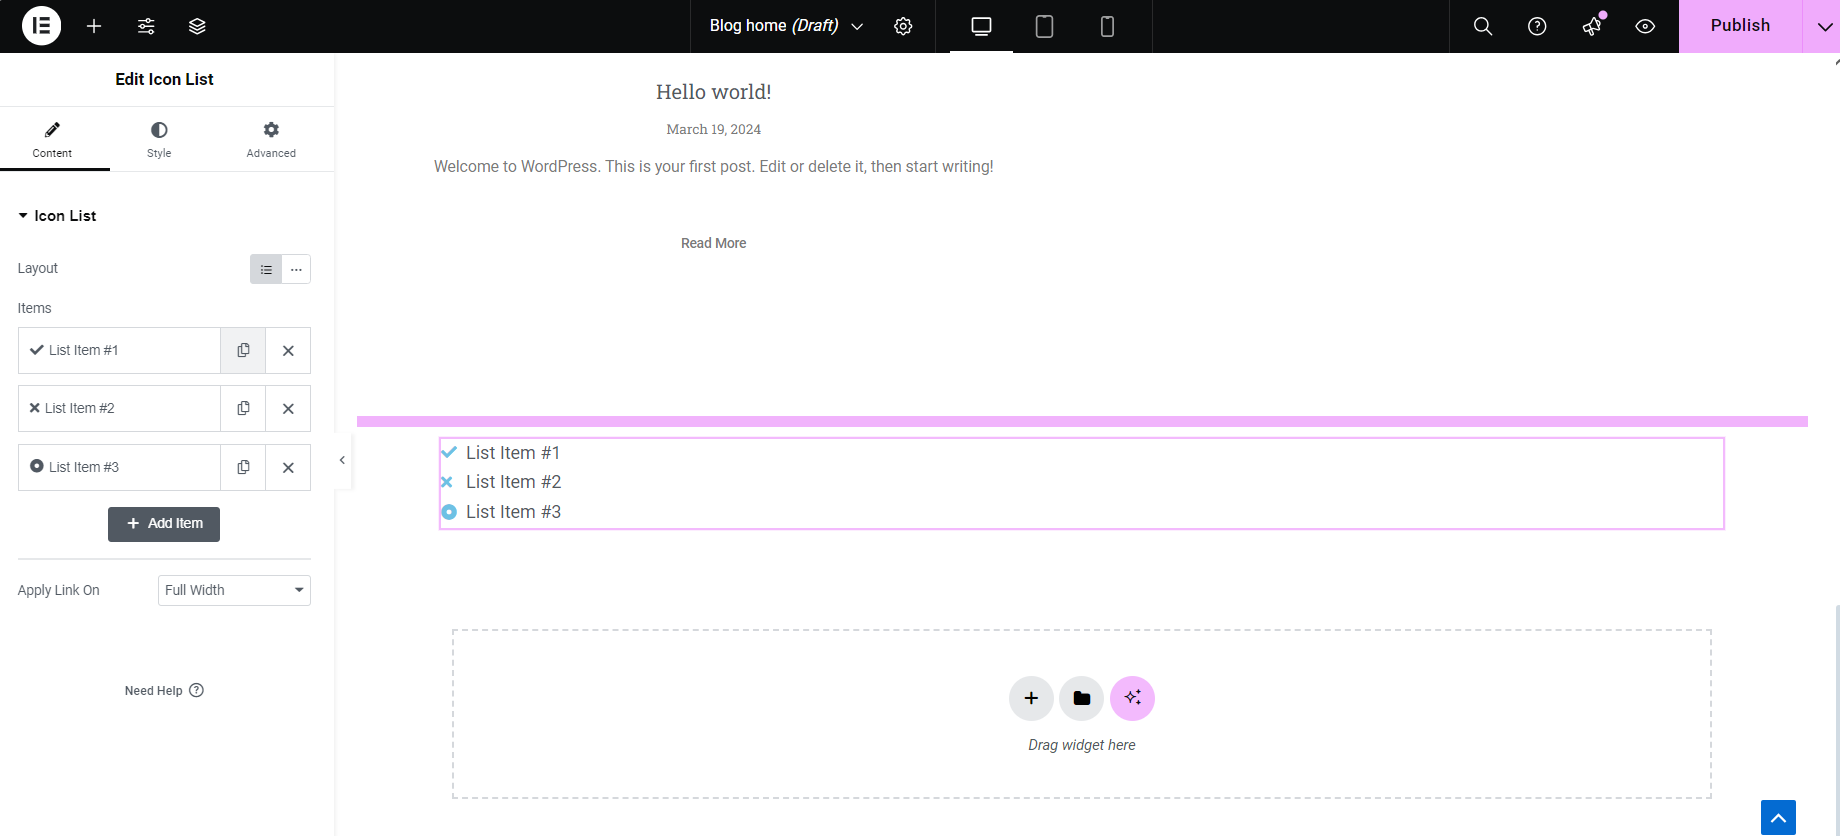Switch to mobile responsive view
Screen dimensions: 1840x836
coord(1107,26)
